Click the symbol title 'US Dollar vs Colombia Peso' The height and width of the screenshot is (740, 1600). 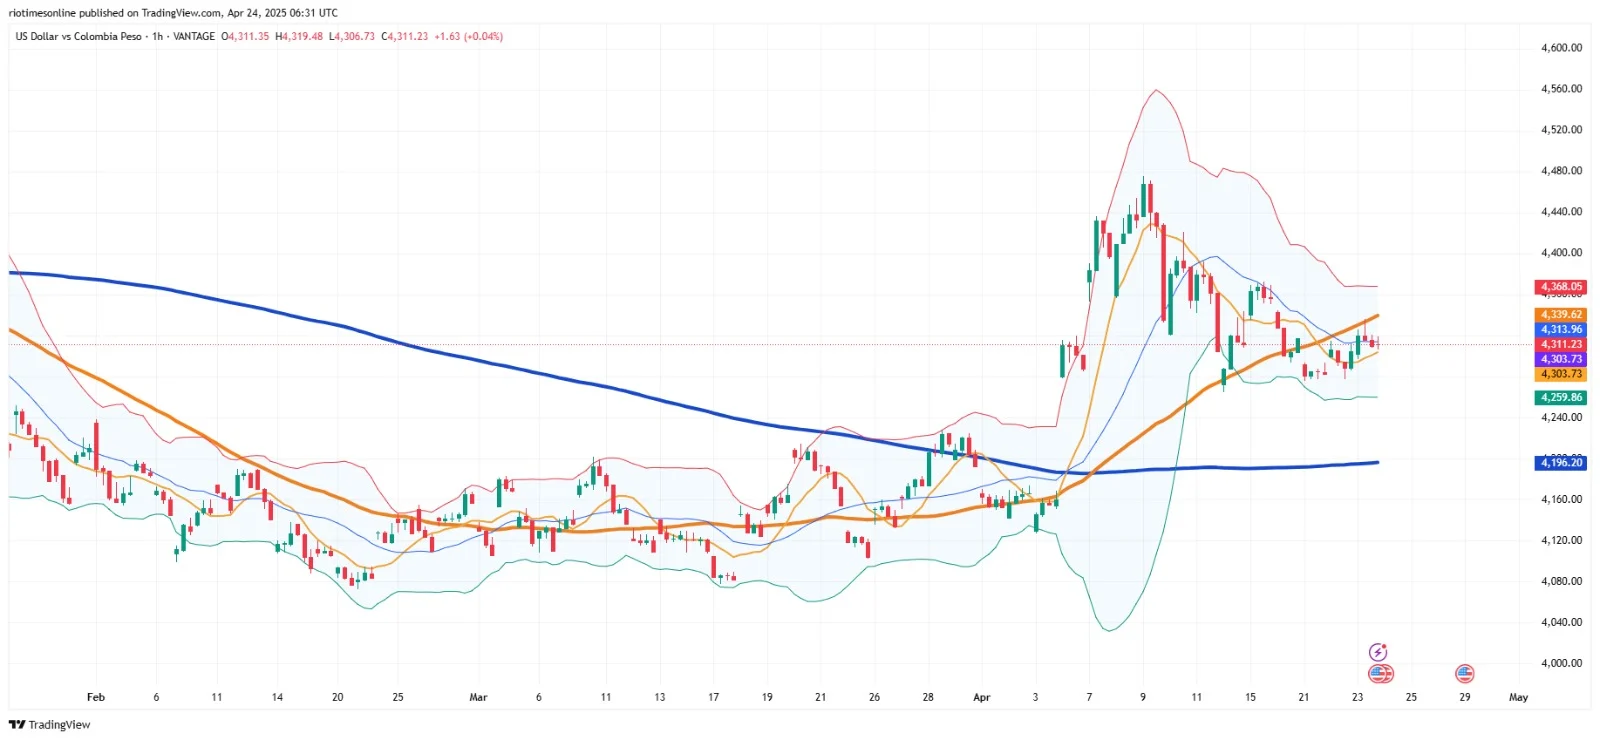tap(79, 37)
